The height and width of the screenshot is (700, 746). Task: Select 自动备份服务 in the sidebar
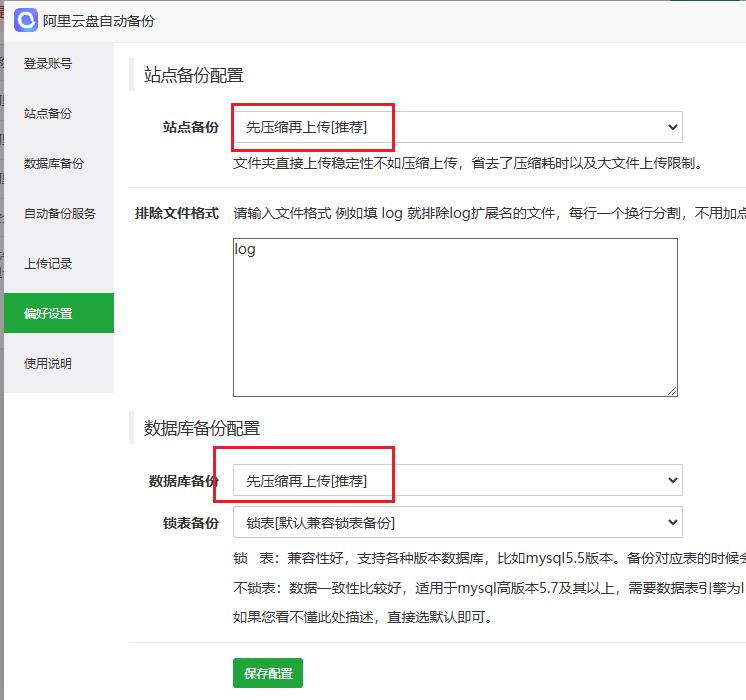click(x=60, y=214)
